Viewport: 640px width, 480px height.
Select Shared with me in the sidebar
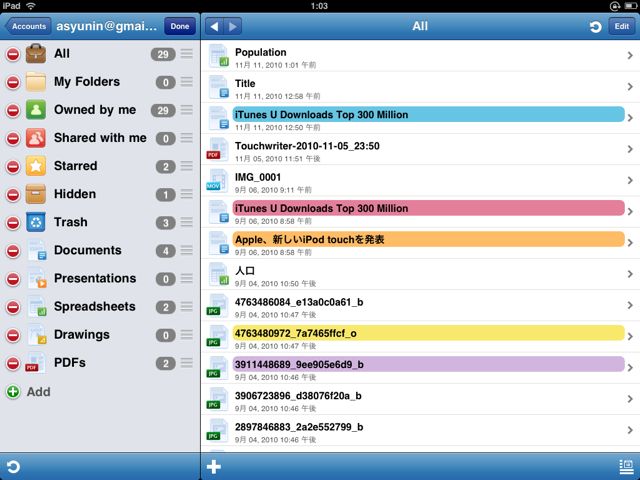(100, 138)
